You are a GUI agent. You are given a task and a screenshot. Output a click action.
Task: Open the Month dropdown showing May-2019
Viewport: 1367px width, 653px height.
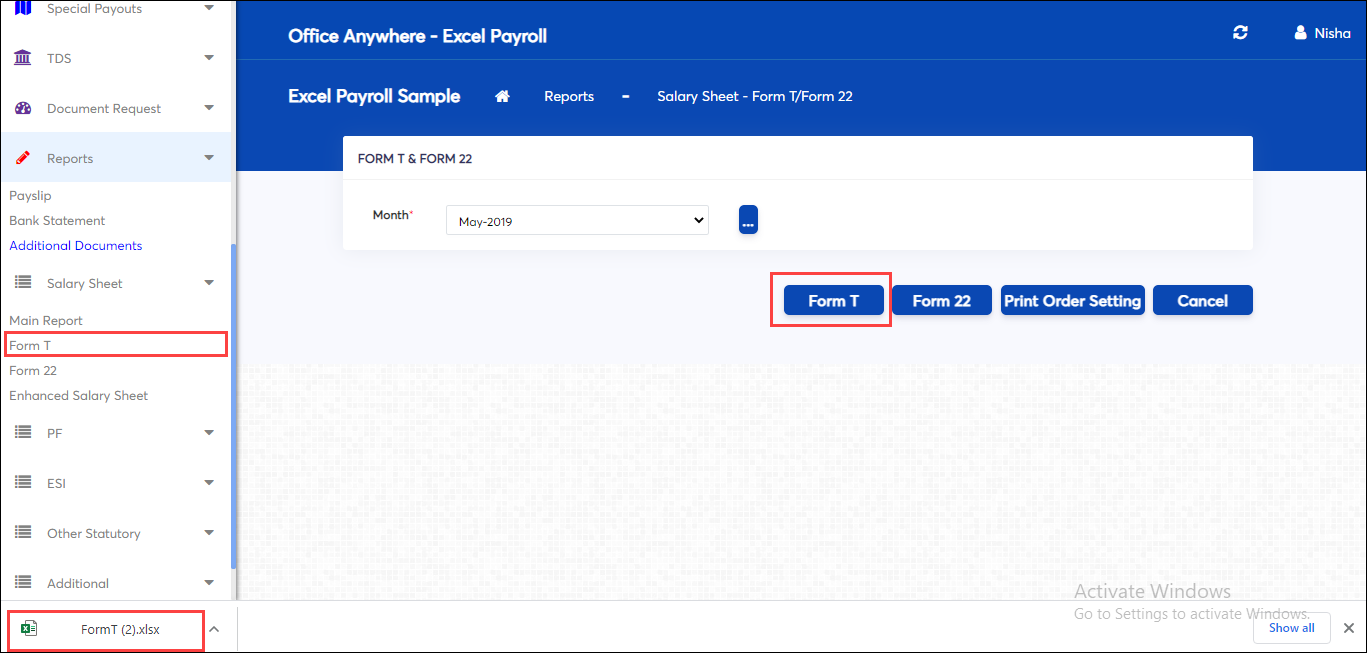click(577, 221)
